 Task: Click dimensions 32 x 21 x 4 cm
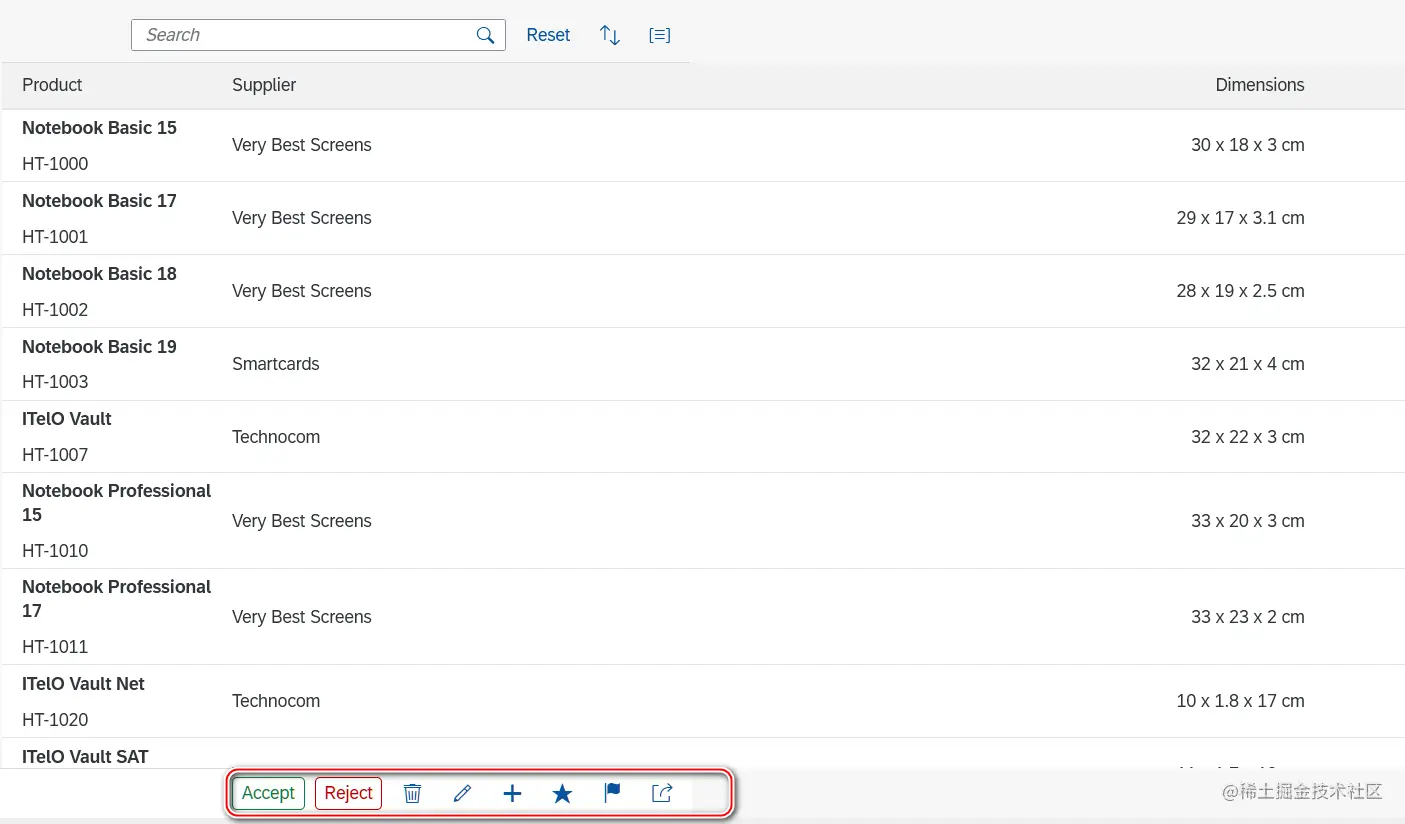pyautogui.click(x=1248, y=364)
